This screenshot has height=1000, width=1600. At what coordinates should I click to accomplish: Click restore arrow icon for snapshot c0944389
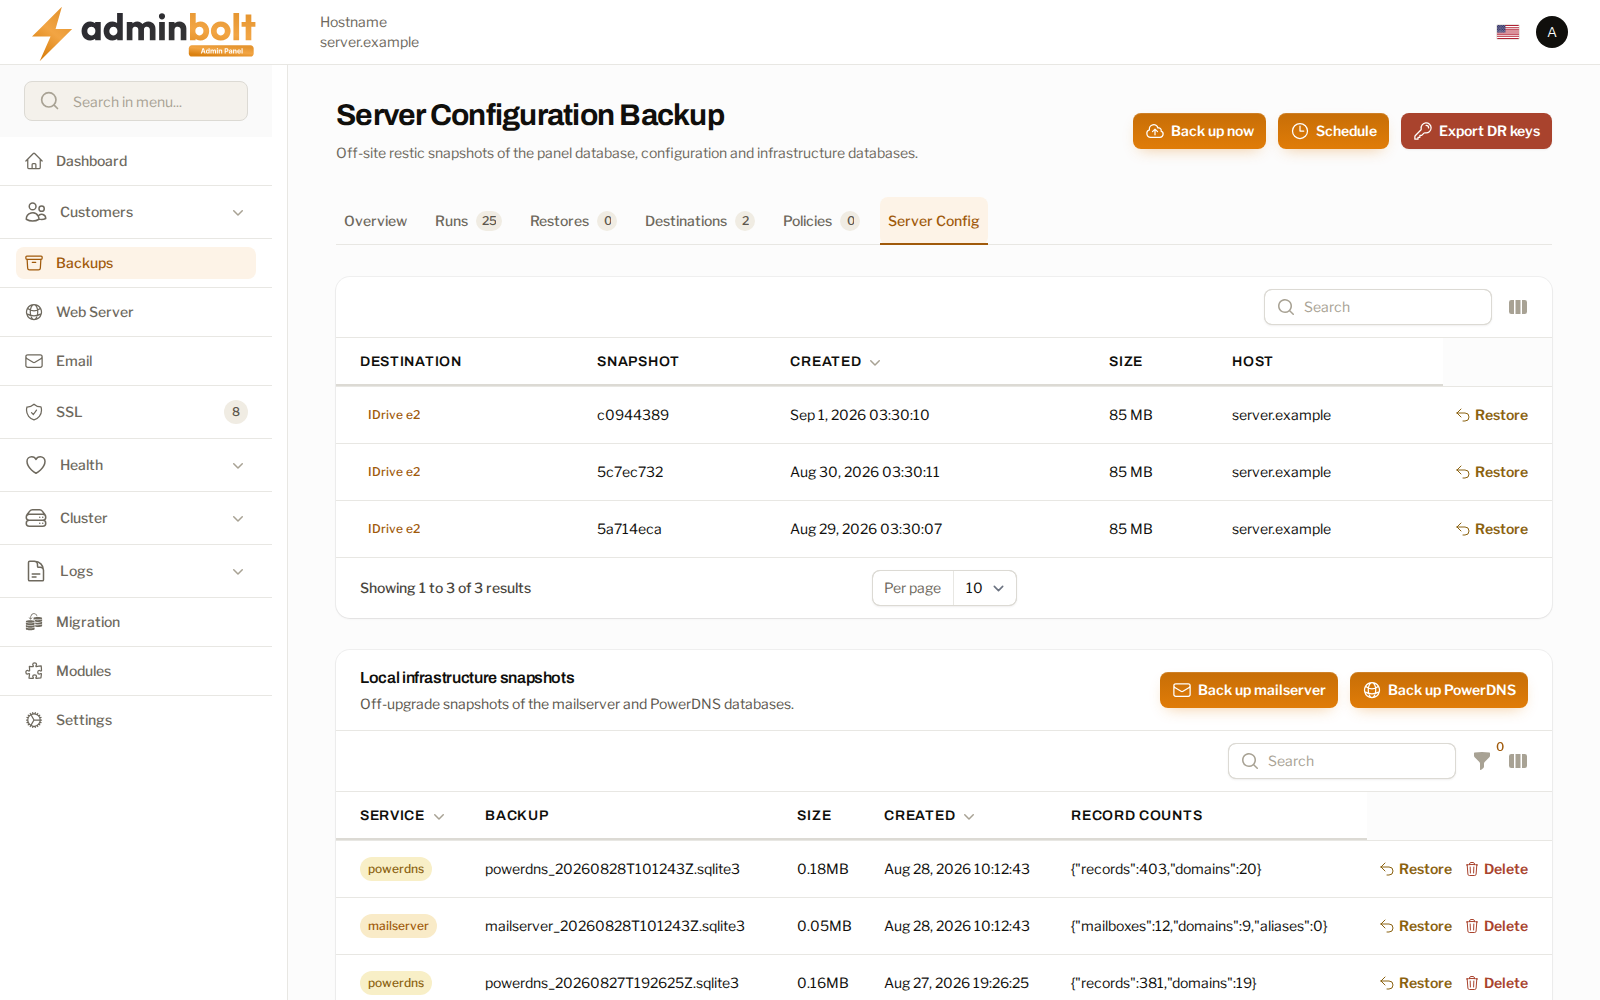click(1463, 415)
